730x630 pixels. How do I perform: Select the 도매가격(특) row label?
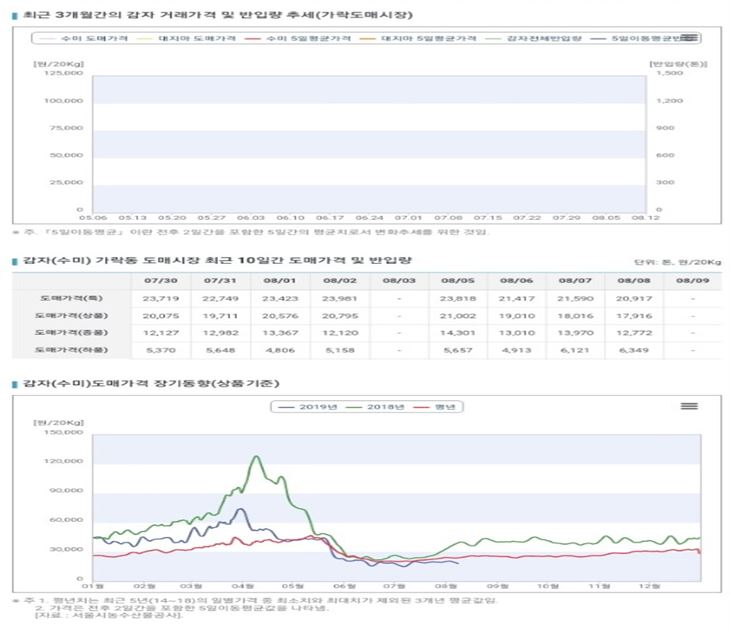[71, 298]
